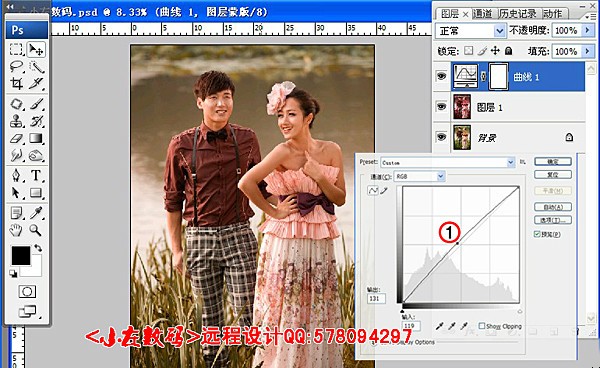
Task: Click the 确定 button in Curves
Action: pos(553,161)
